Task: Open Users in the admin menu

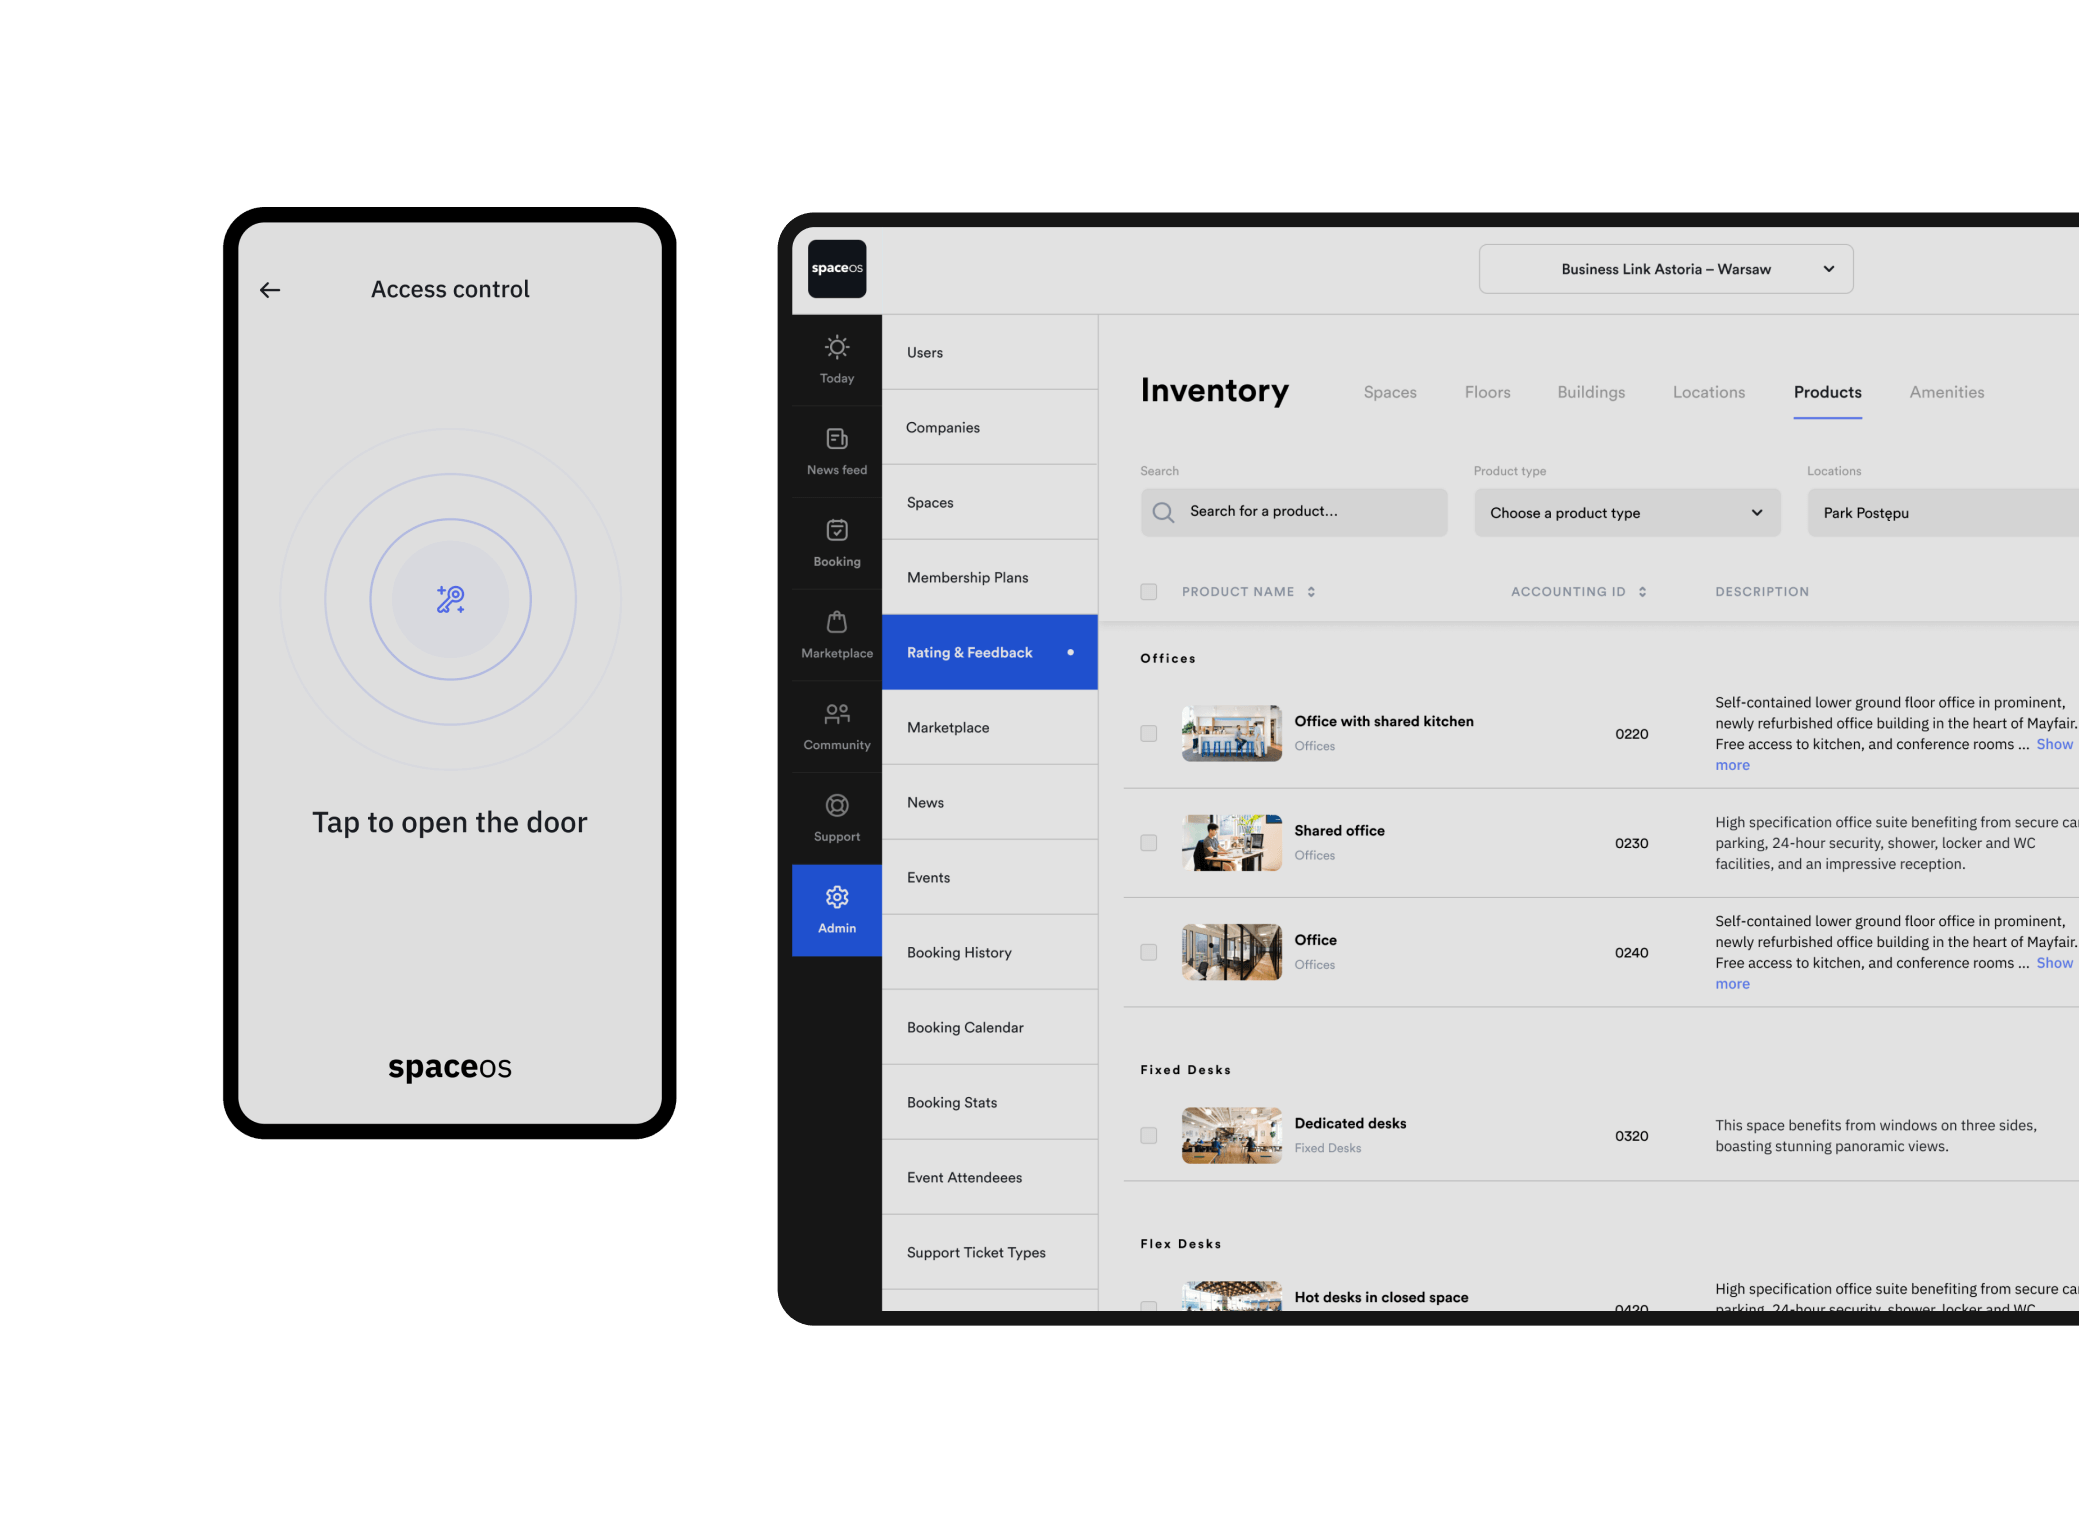Action: point(990,353)
